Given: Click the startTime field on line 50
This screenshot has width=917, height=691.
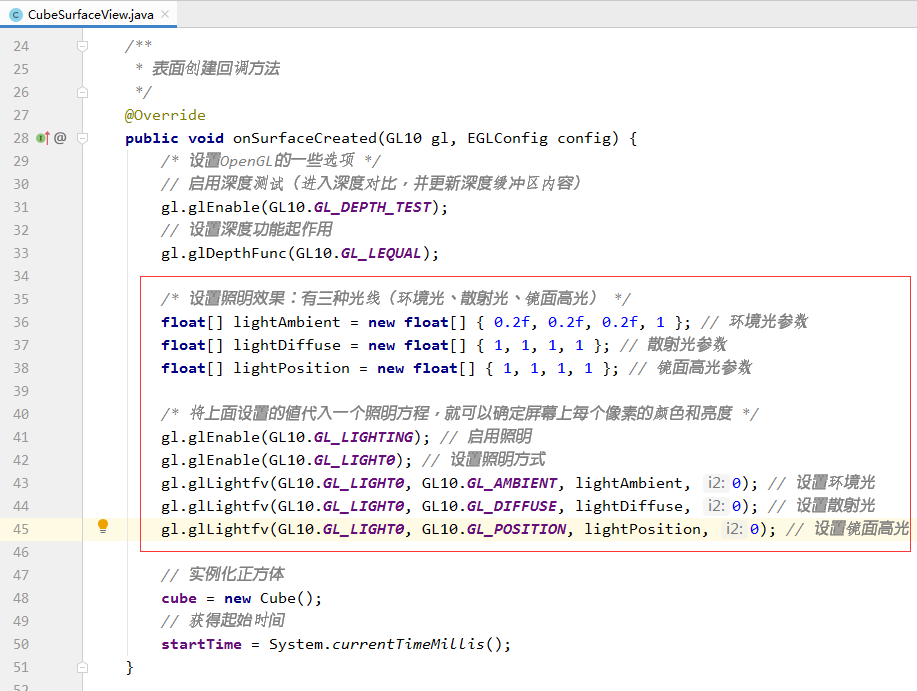Looking at the screenshot, I should [201, 644].
